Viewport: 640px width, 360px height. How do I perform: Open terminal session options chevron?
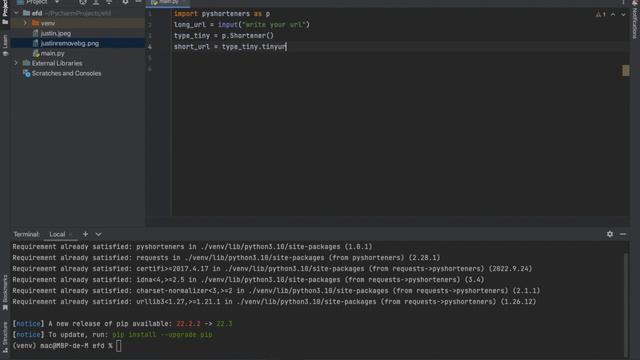tap(98, 234)
